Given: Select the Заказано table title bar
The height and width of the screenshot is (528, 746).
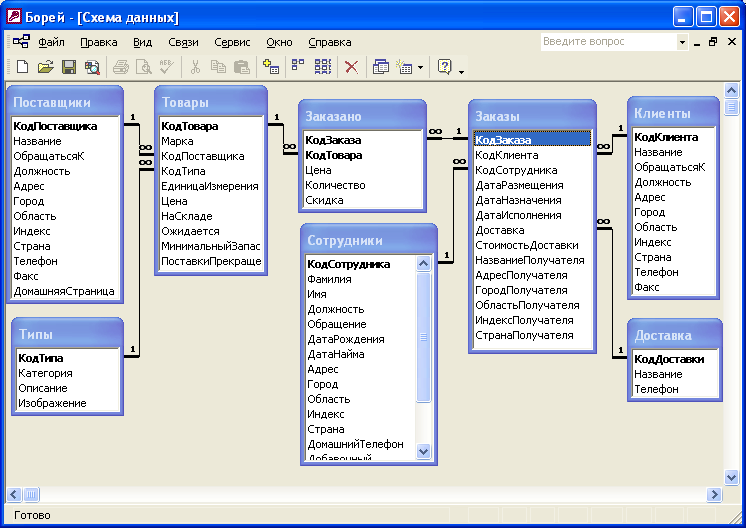Looking at the screenshot, I should tap(363, 116).
